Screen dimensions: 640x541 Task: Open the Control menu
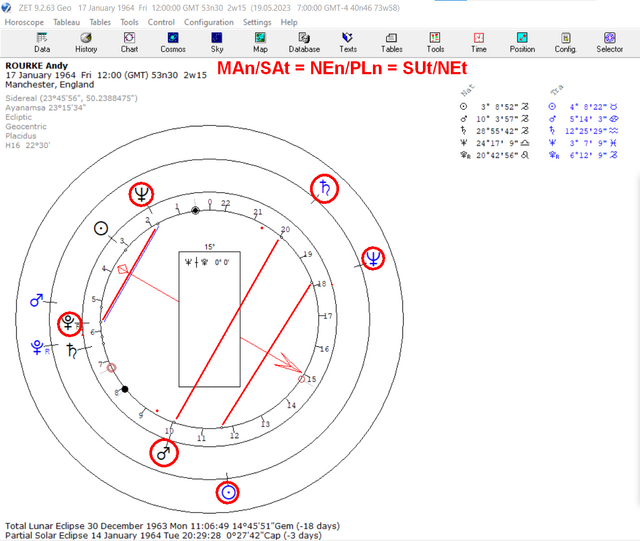click(x=161, y=22)
